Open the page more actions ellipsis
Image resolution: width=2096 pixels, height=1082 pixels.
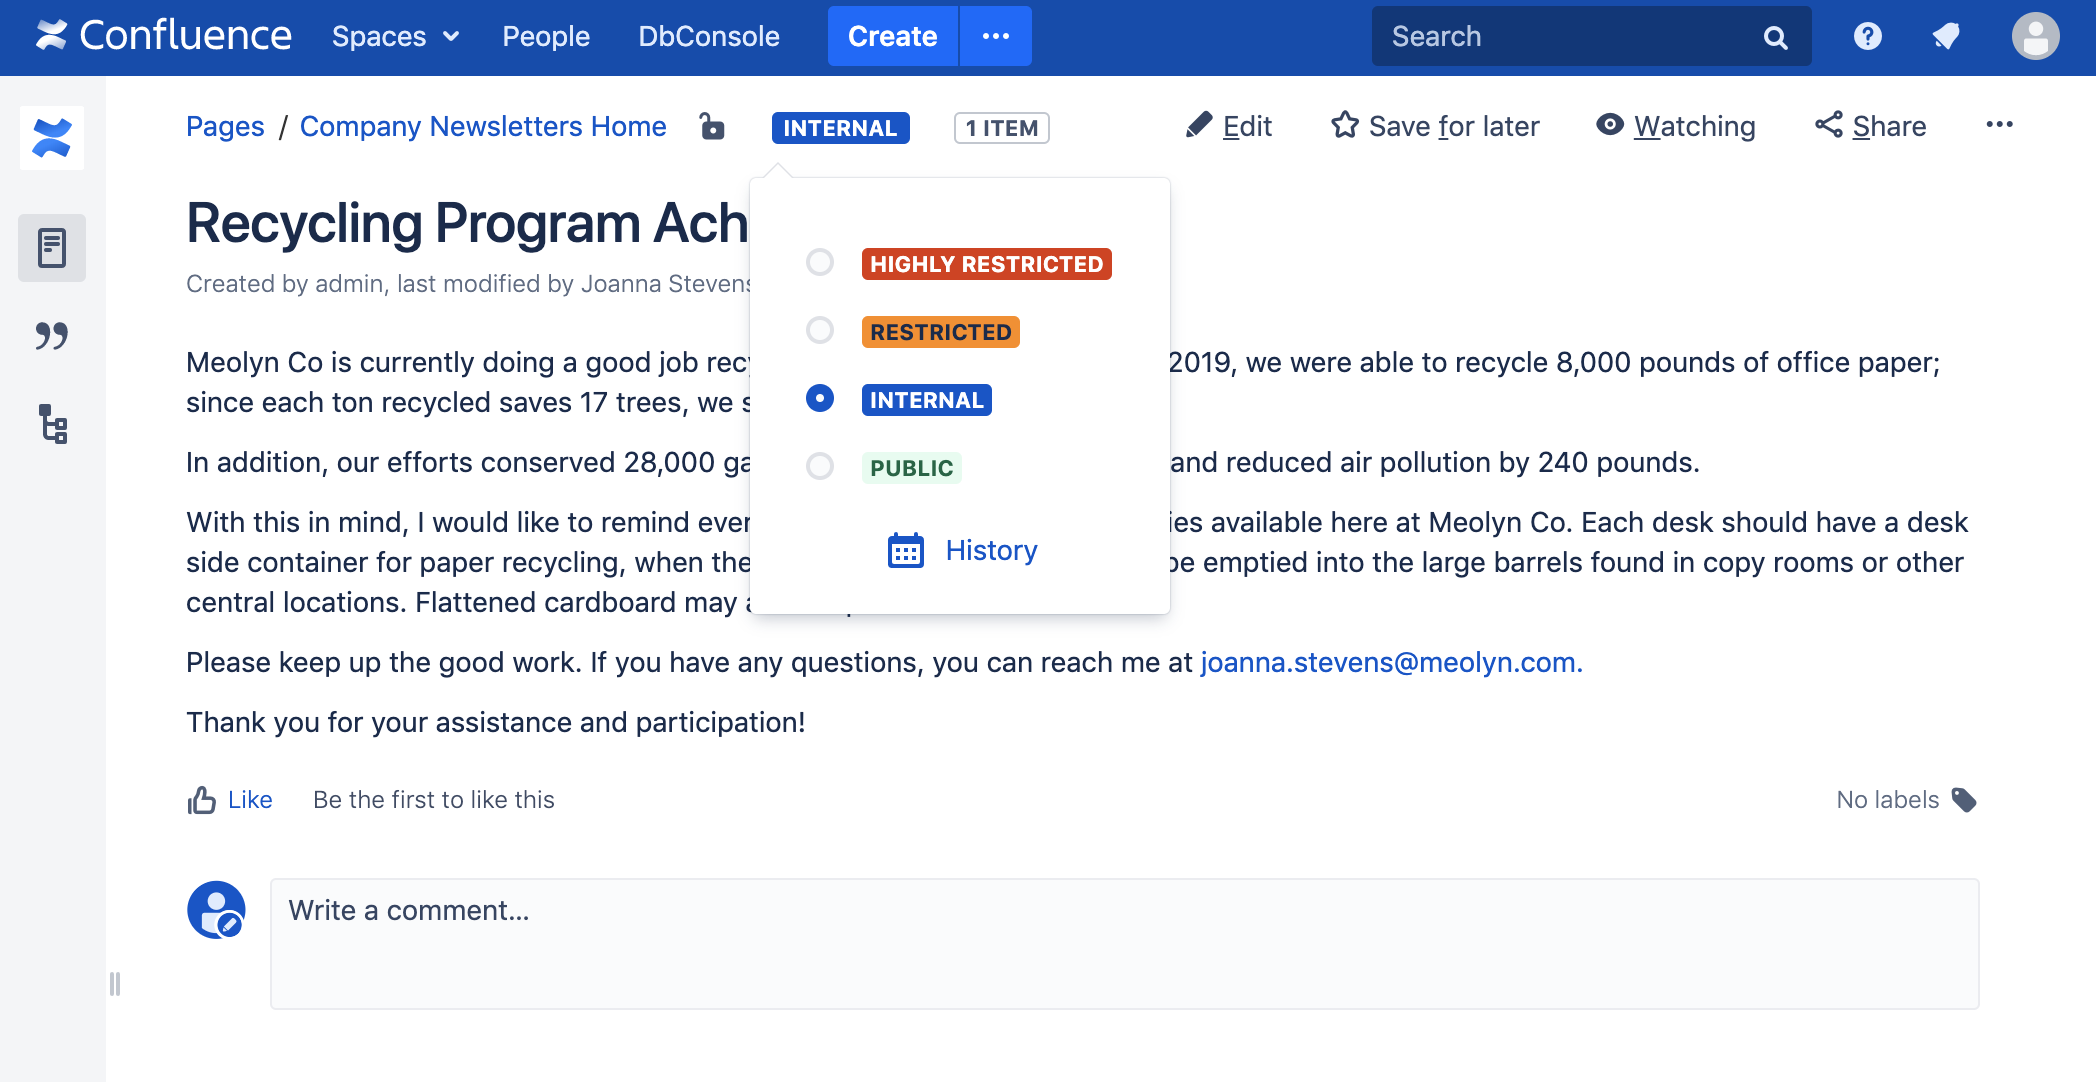coord(1999,125)
